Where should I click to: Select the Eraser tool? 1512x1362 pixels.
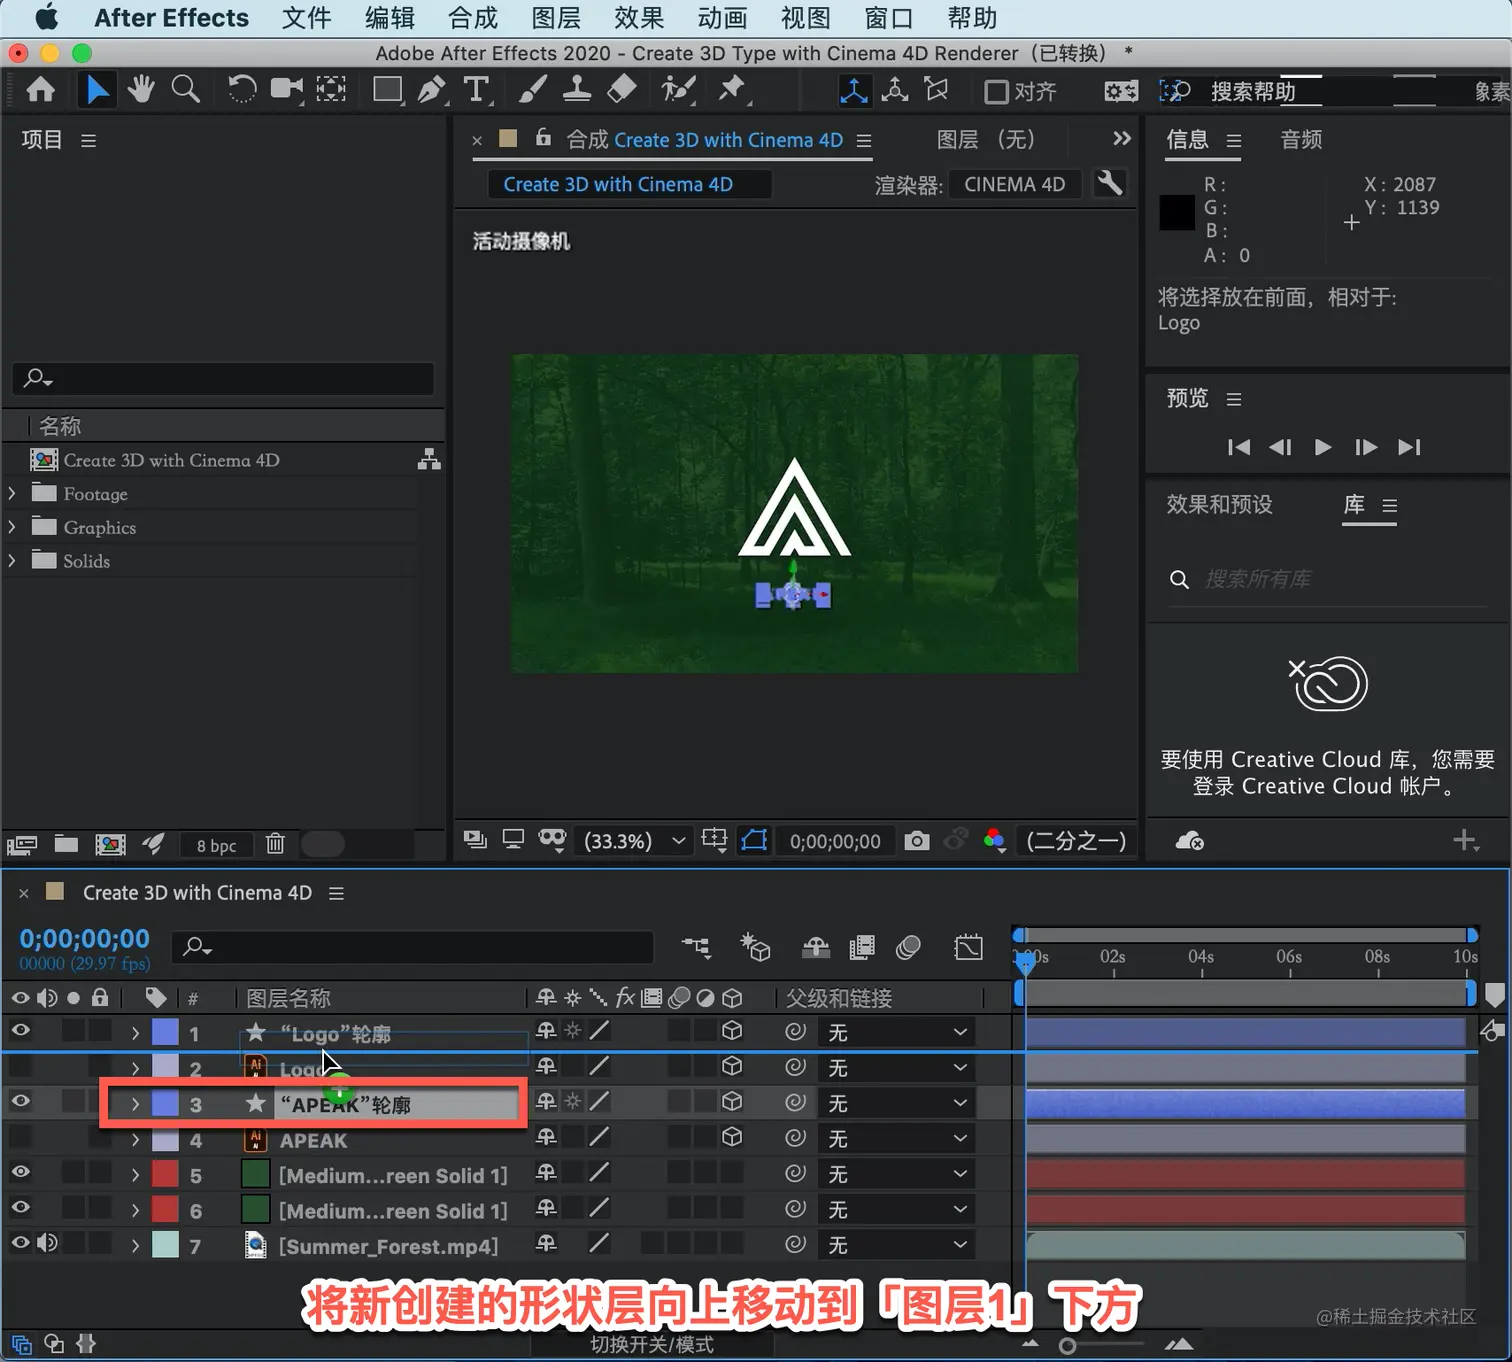click(x=621, y=90)
